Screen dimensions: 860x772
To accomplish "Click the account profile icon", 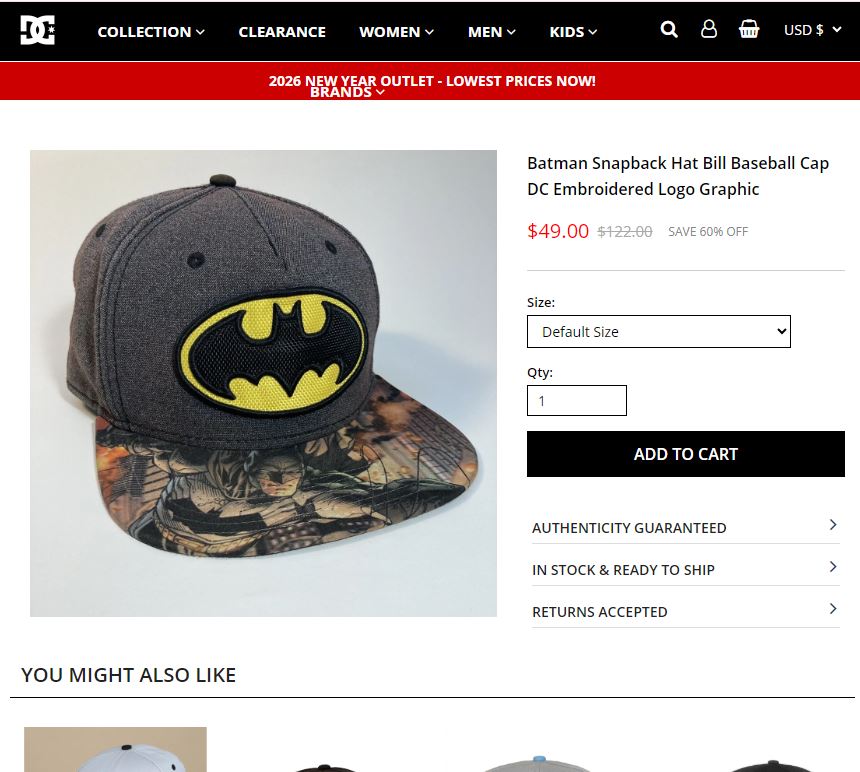I will (x=708, y=30).
